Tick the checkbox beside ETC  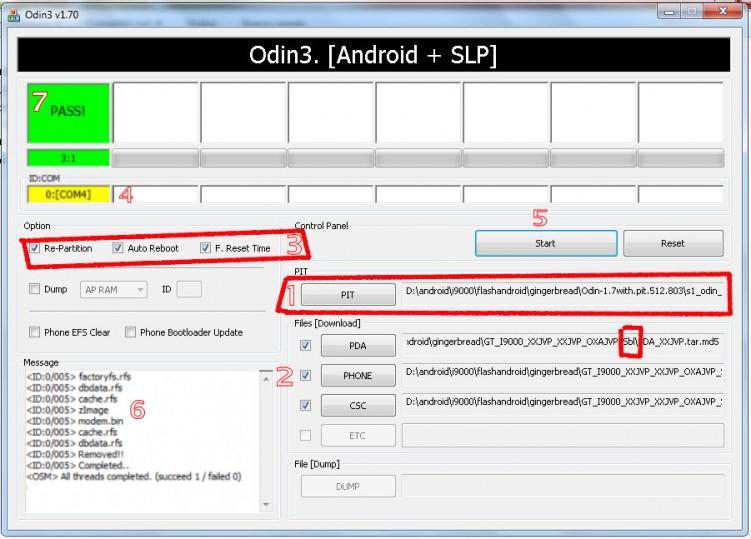pyautogui.click(x=305, y=436)
